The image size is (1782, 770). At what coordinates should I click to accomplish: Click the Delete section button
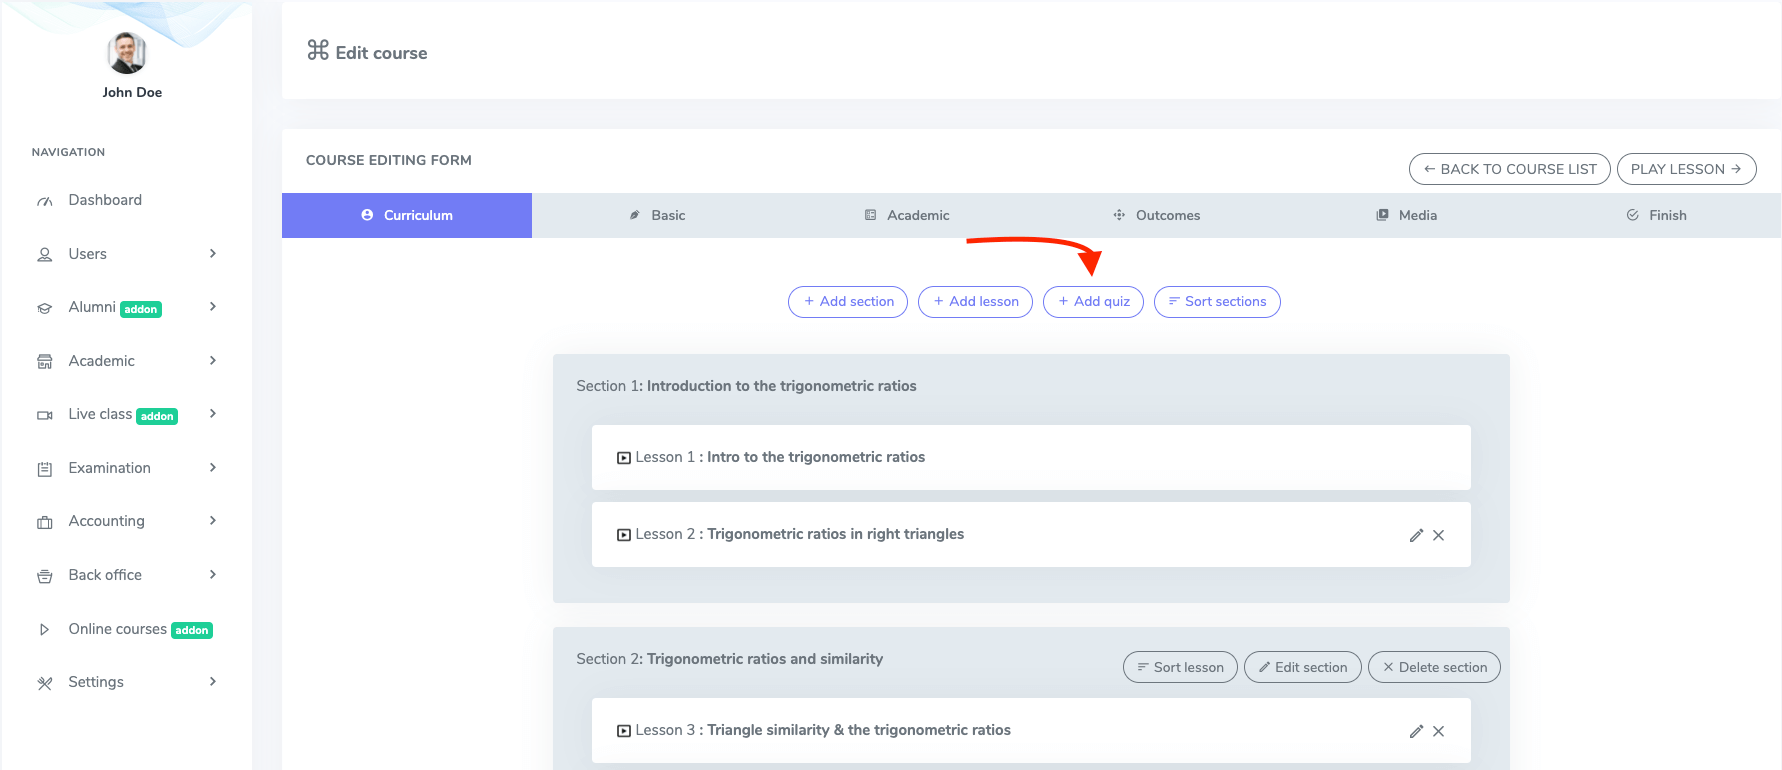pos(1433,667)
